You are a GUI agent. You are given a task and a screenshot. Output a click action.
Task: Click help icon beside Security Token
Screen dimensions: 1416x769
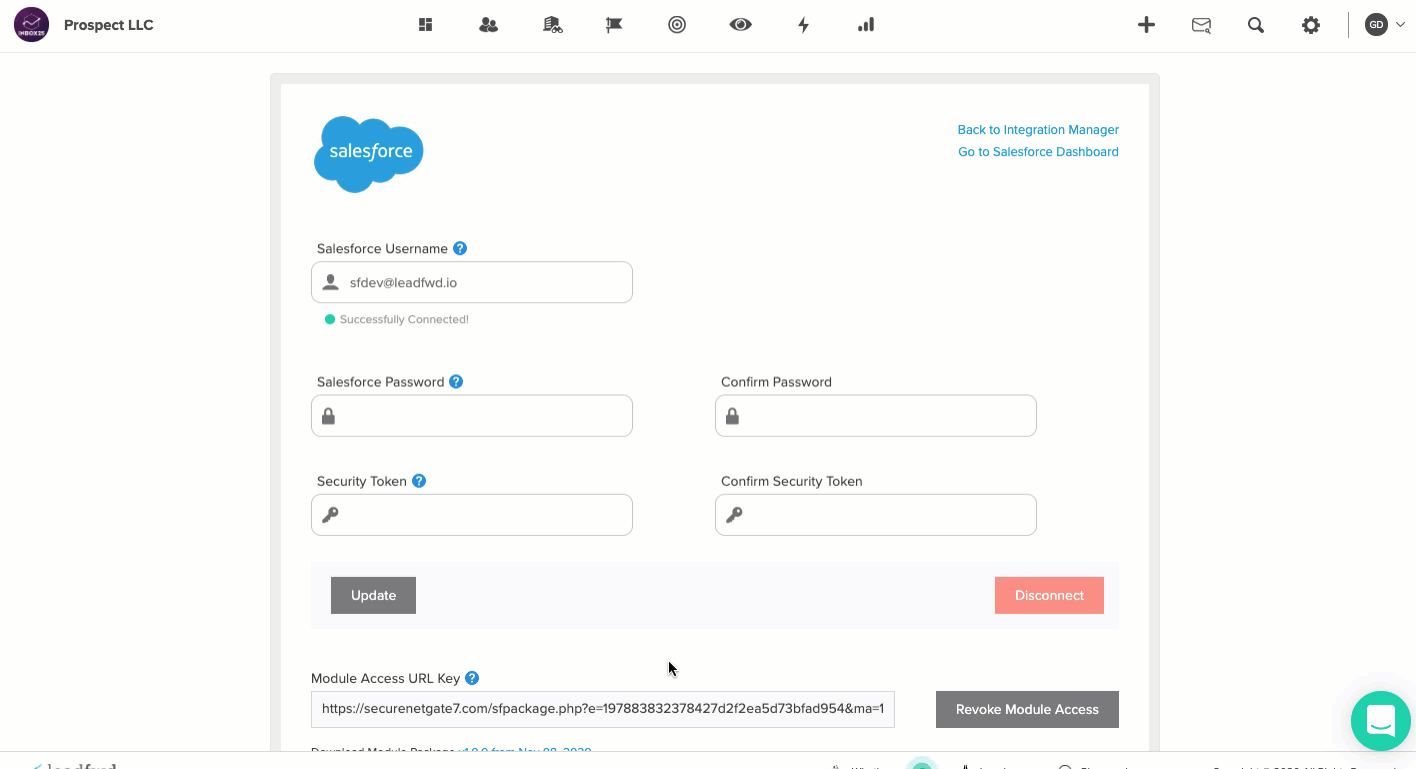419,480
